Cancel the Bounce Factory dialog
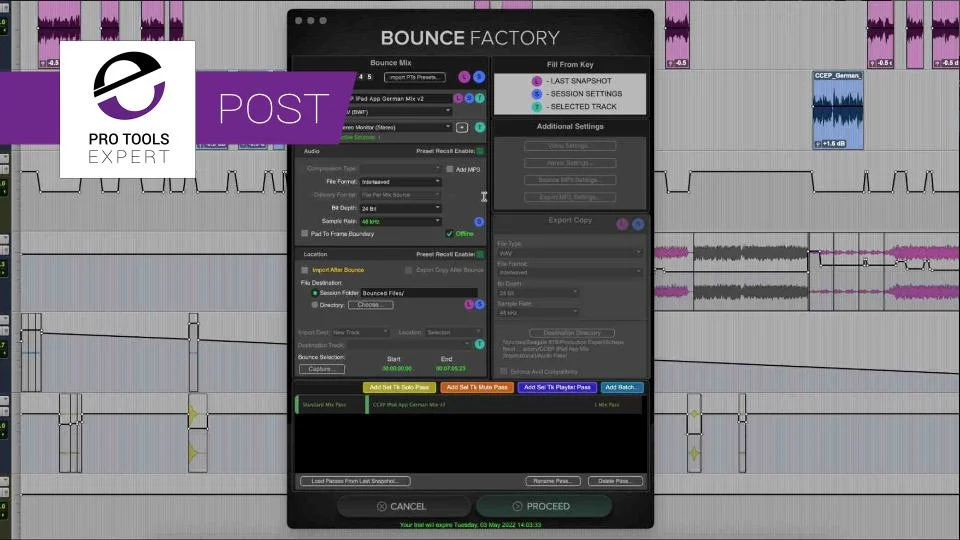960x540 pixels. tap(403, 506)
